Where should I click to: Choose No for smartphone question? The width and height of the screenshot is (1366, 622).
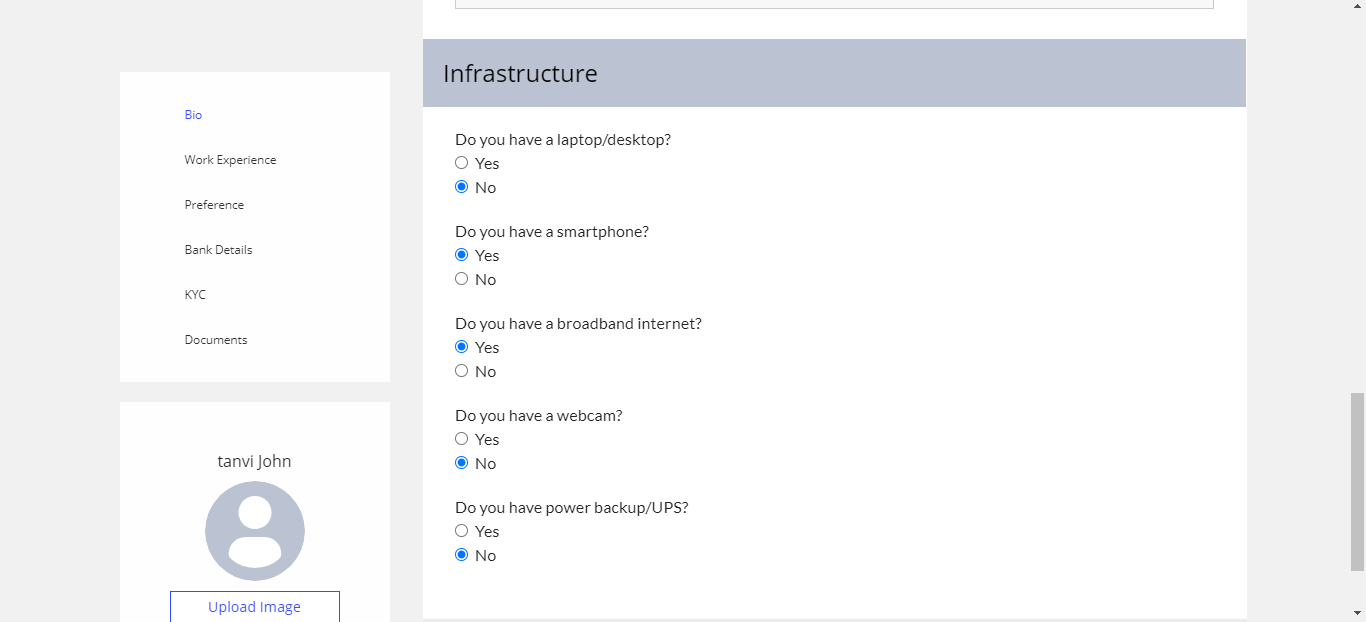[x=461, y=279]
